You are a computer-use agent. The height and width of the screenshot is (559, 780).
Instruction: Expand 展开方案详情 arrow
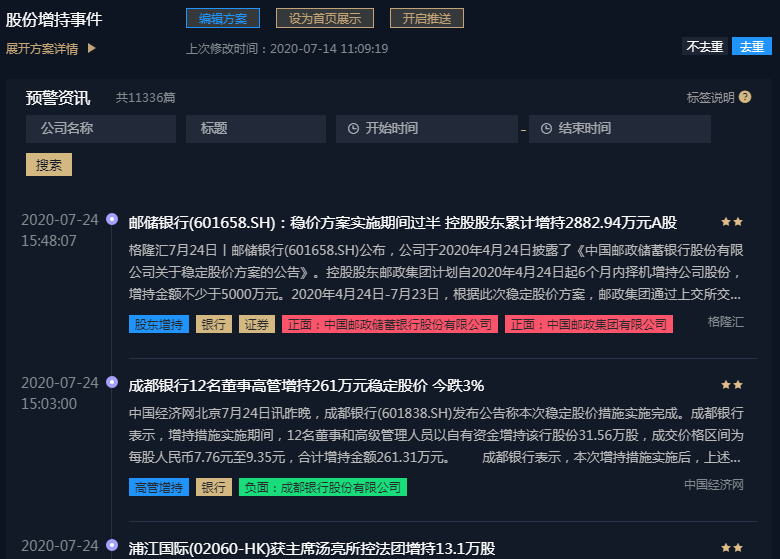[92, 48]
